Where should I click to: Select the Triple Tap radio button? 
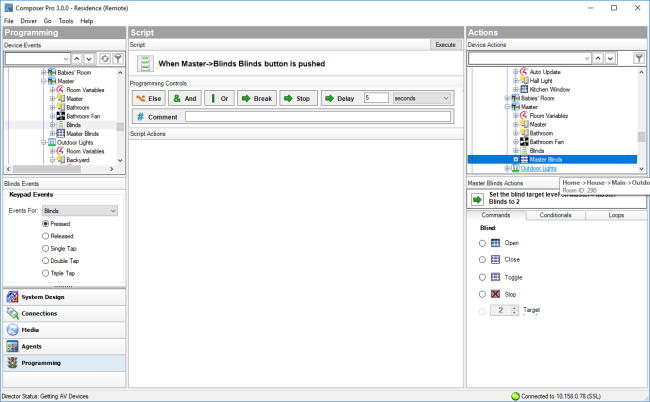[x=46, y=274]
